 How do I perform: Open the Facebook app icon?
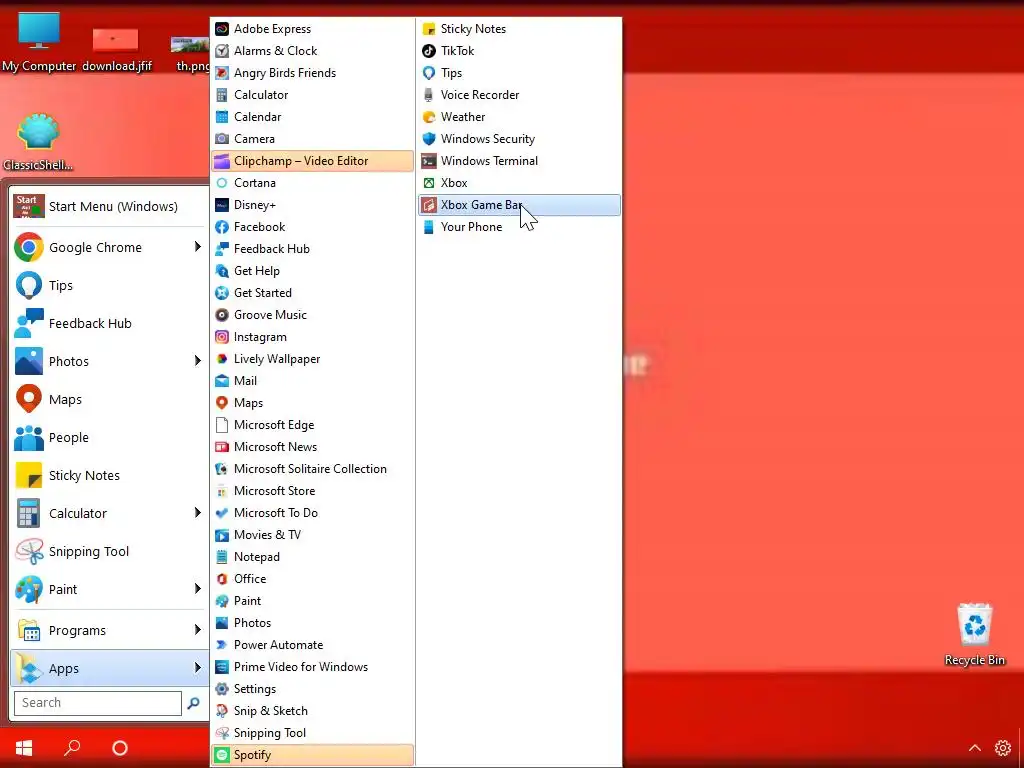(222, 227)
